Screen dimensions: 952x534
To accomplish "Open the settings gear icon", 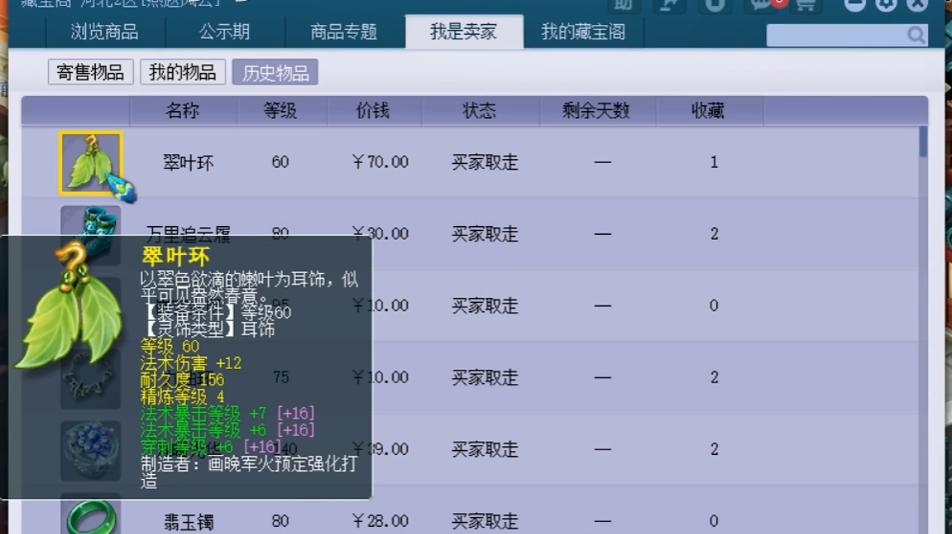I will 886,5.
